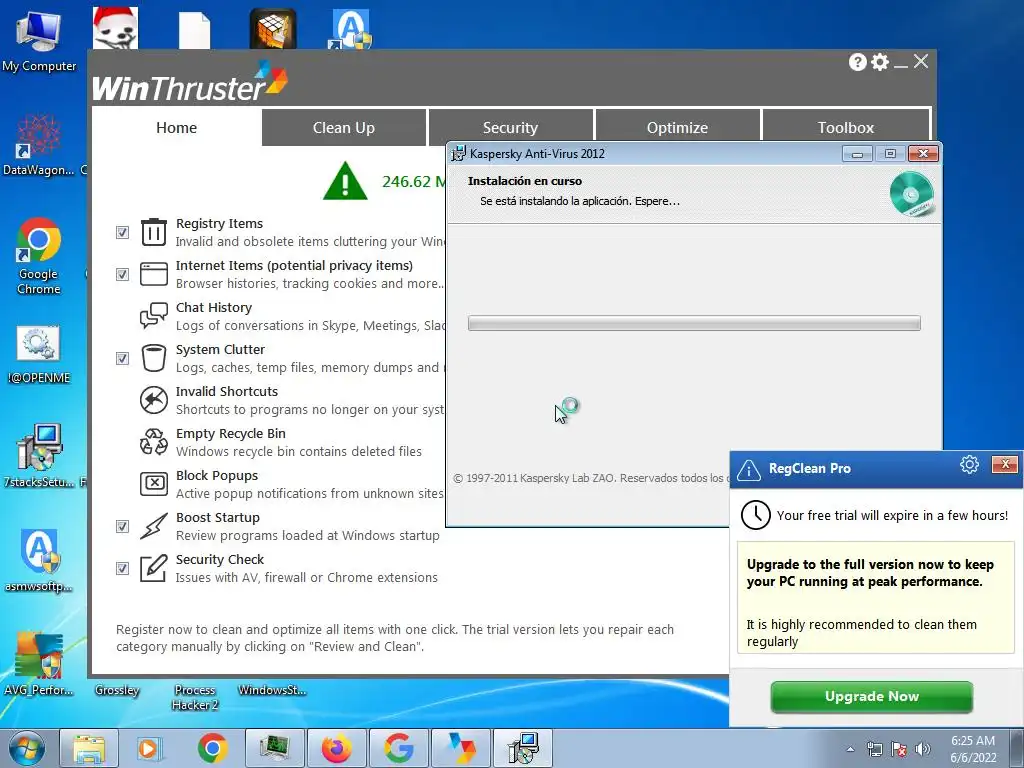Click the Chat History speech bubbles icon
The image size is (1024, 768).
point(154,316)
